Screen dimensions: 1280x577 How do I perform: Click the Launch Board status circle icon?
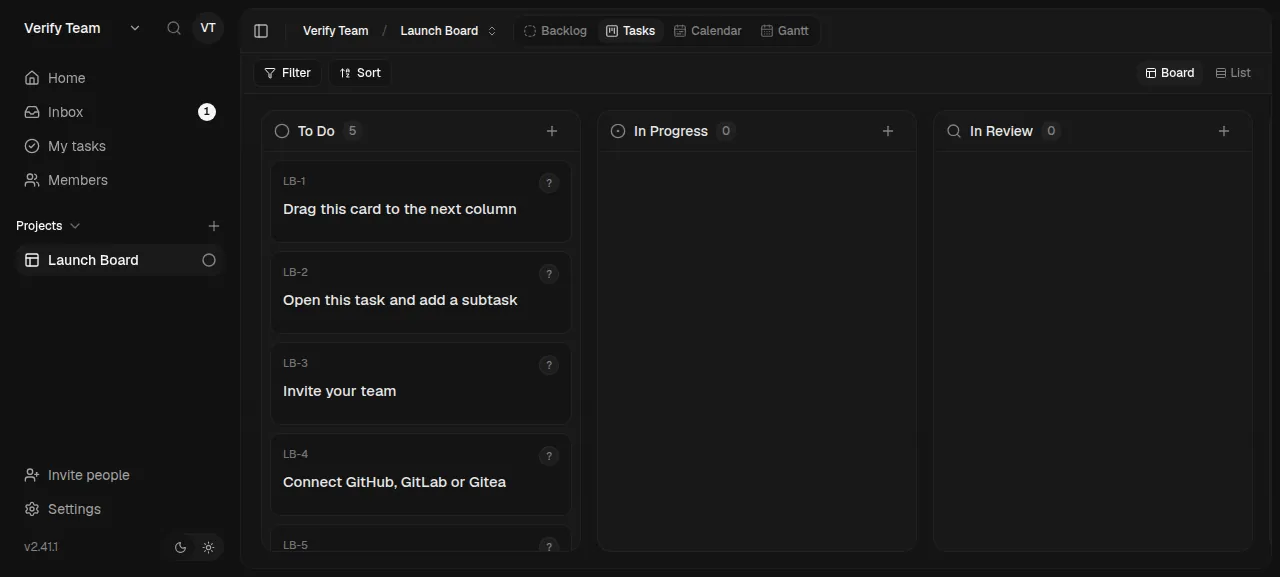[209, 260]
